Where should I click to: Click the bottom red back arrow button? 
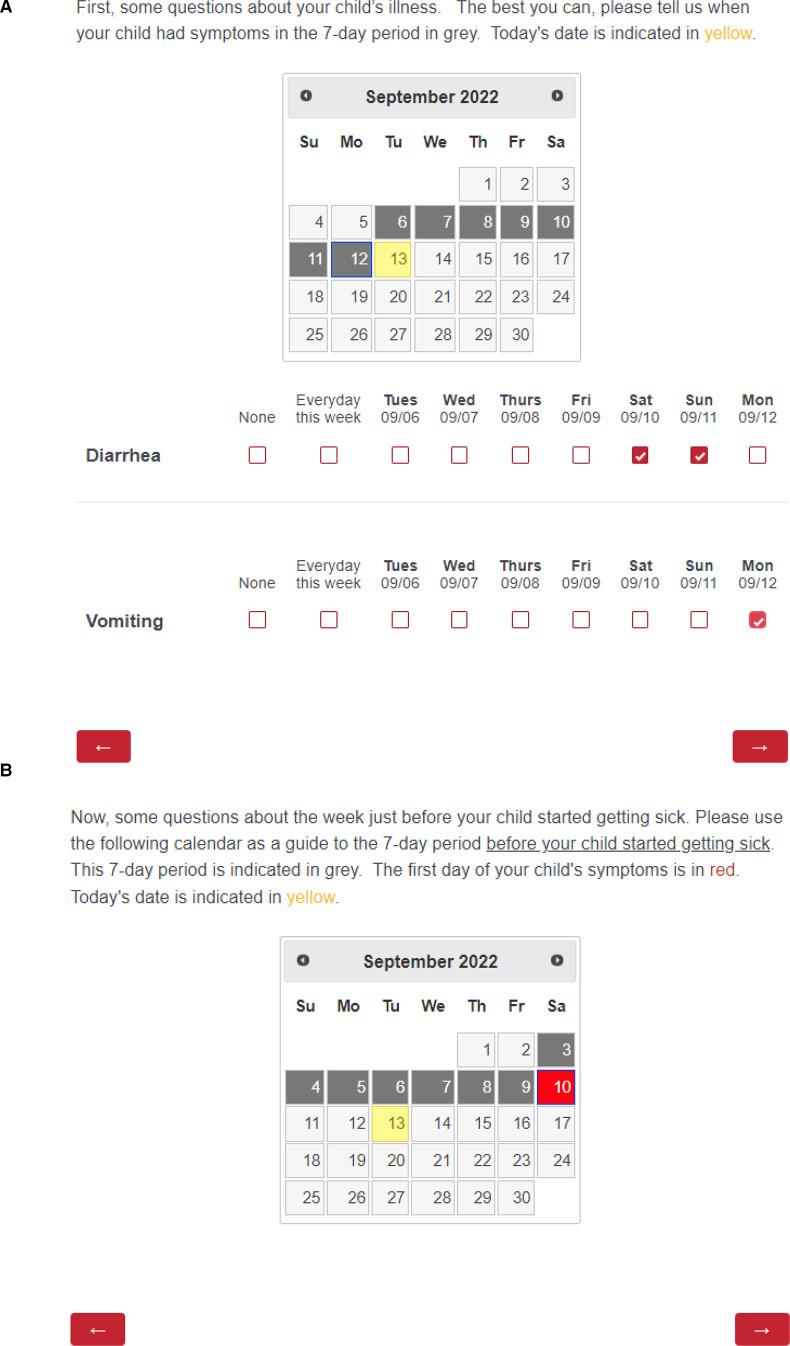tap(97, 1329)
